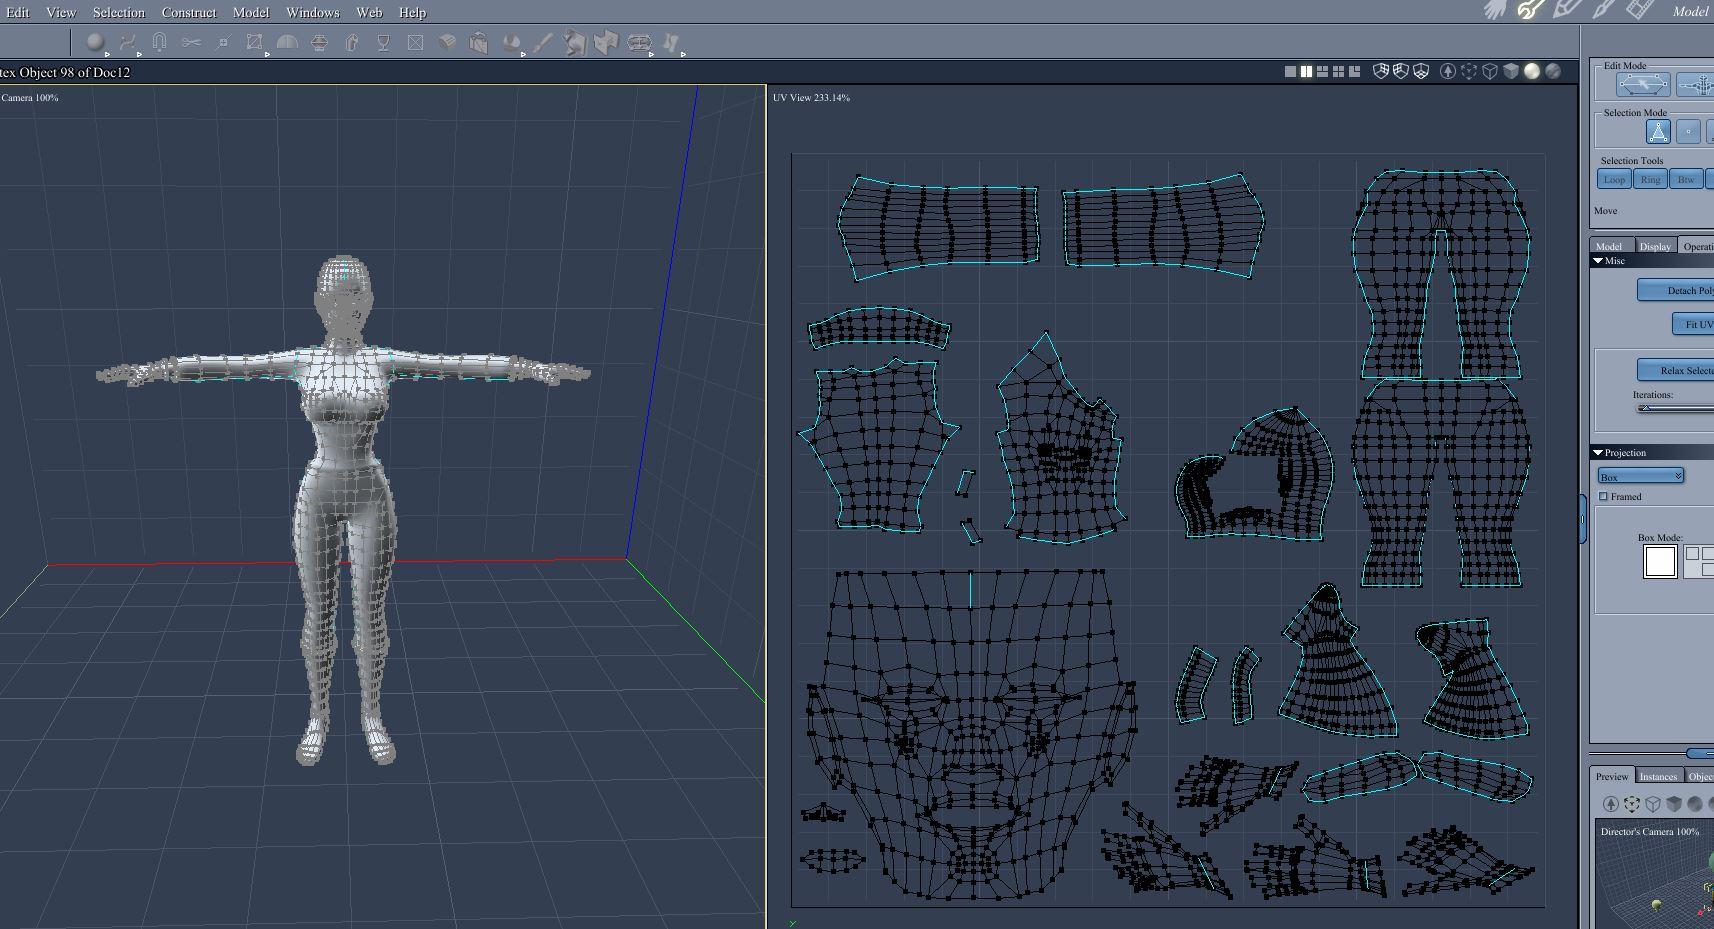
Task: Switch to the Display tab
Action: (x=1655, y=246)
